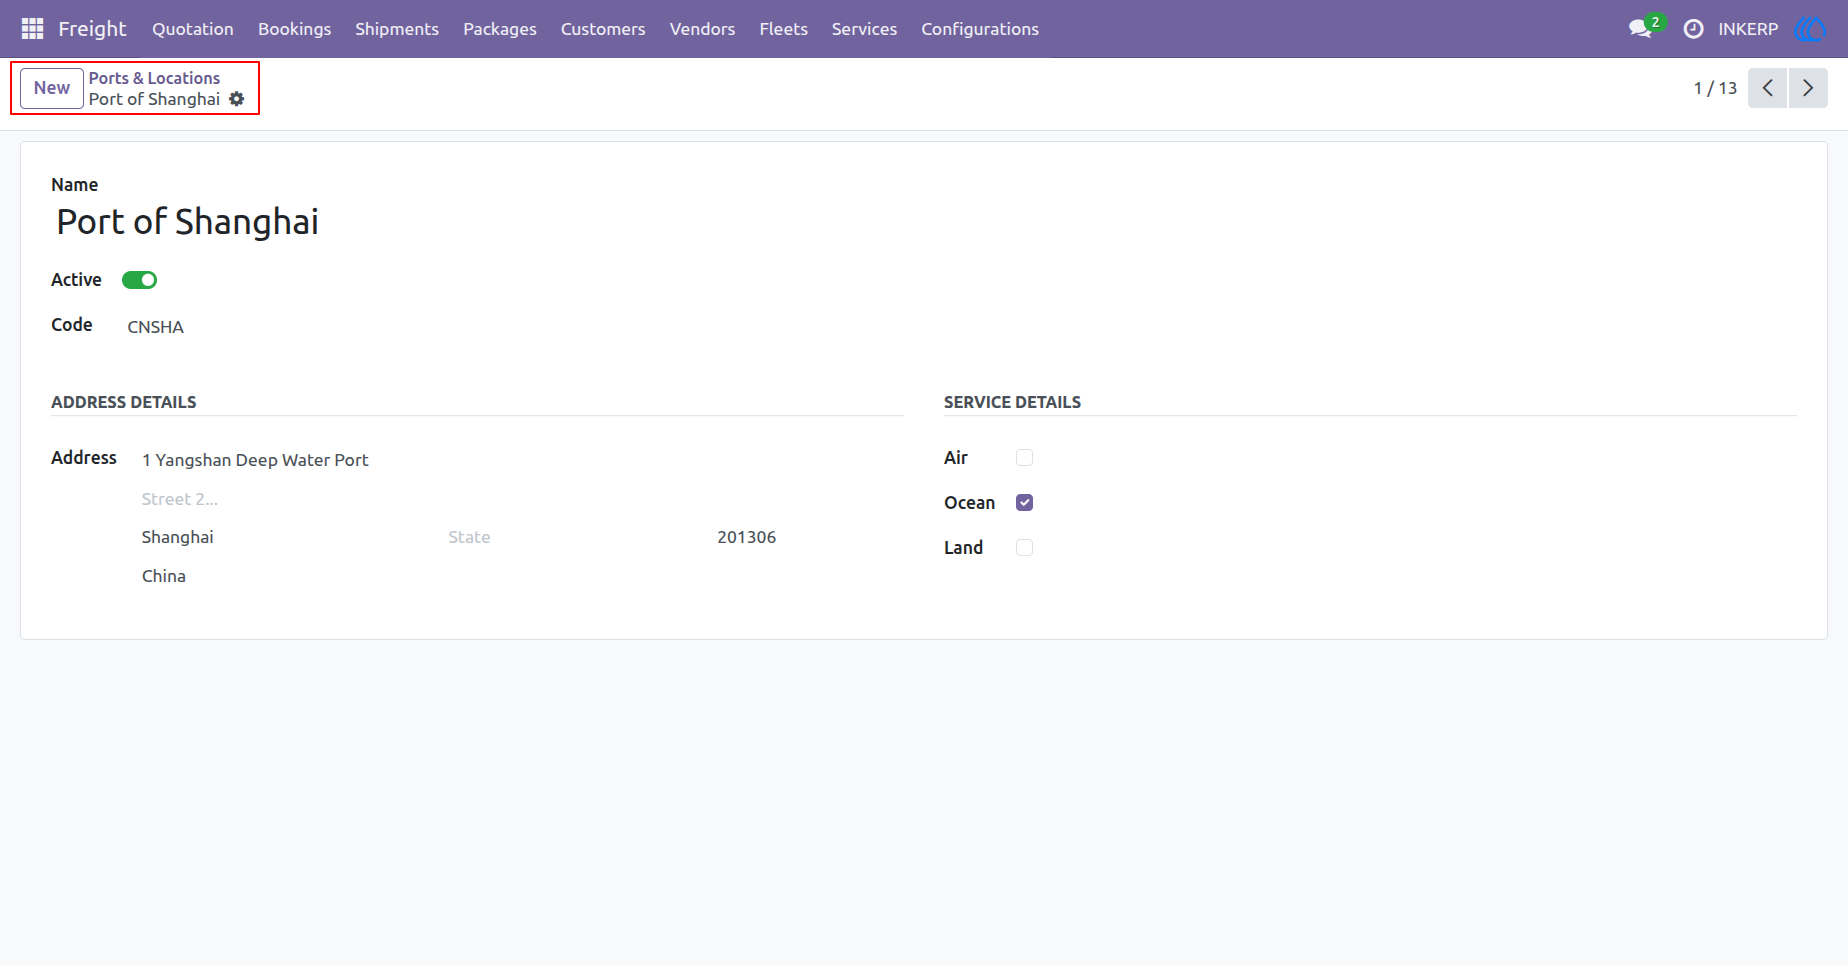Open the Configurations menu
This screenshot has height=966, width=1848.
click(x=980, y=29)
